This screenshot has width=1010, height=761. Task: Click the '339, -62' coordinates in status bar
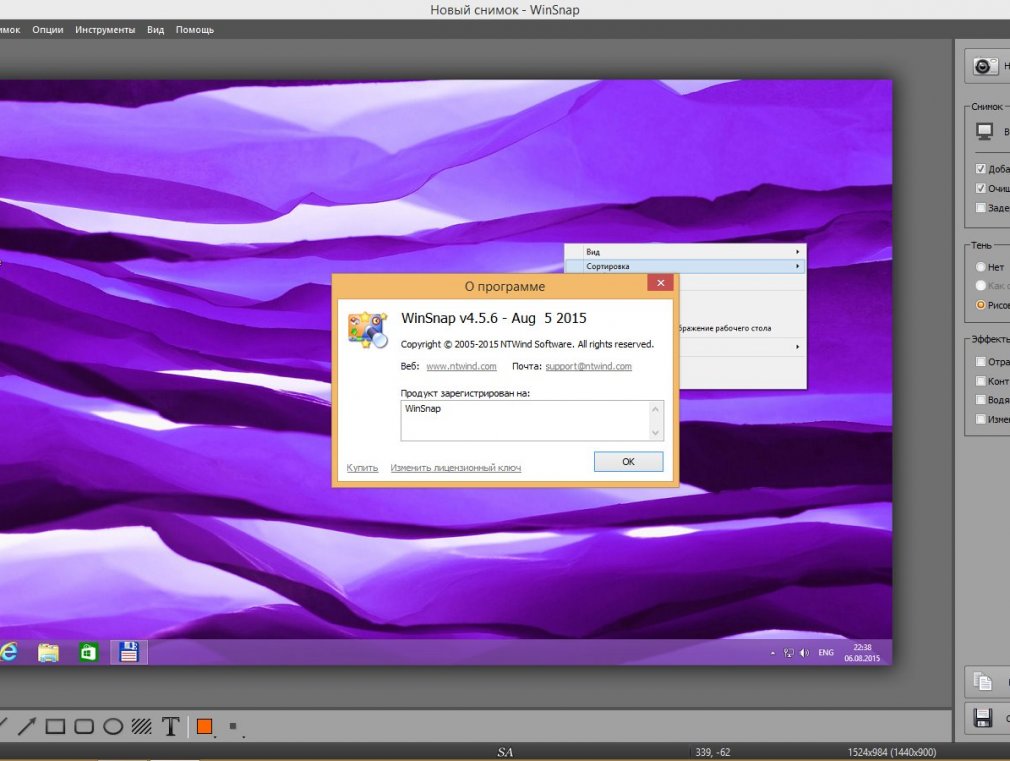pos(712,752)
